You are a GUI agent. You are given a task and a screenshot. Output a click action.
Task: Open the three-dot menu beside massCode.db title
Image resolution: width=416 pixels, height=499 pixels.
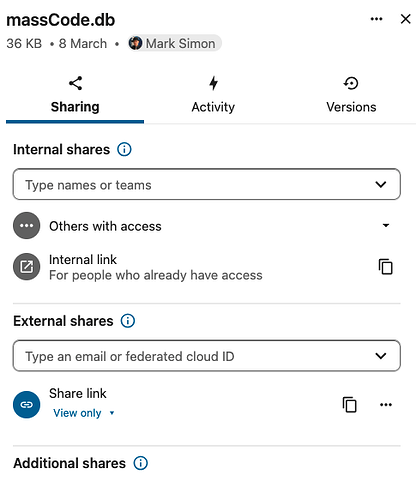point(376,19)
